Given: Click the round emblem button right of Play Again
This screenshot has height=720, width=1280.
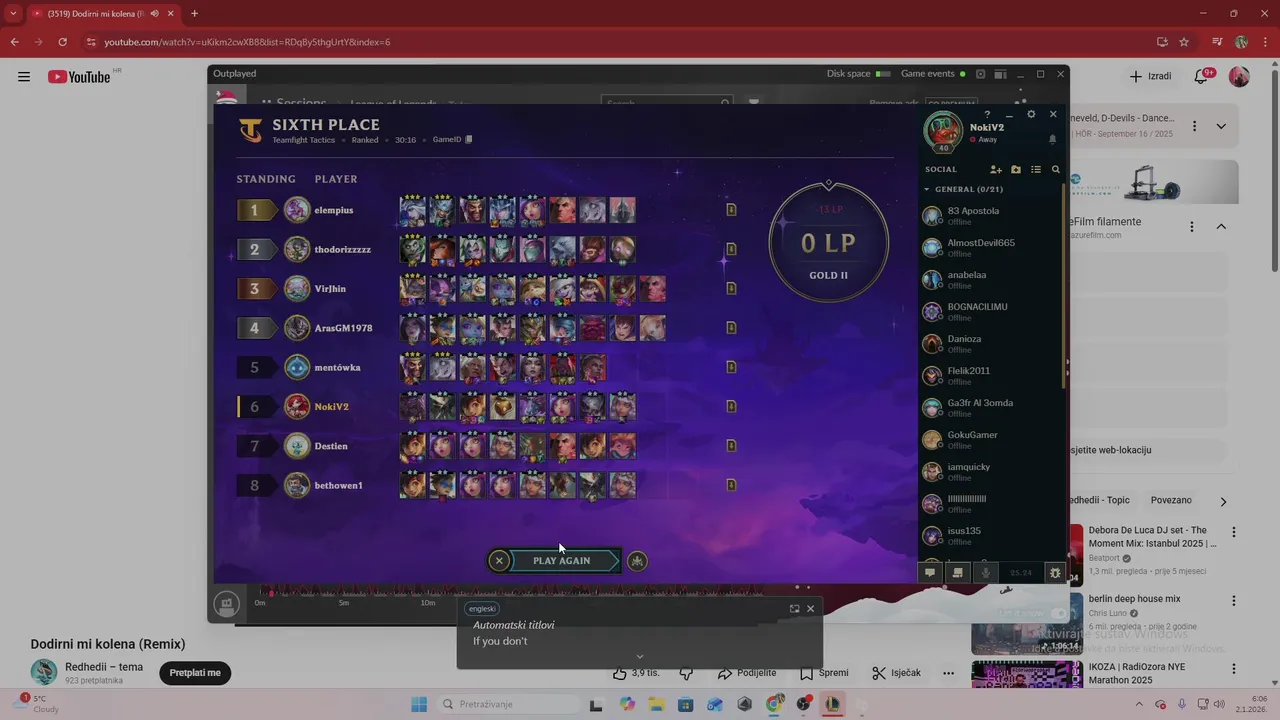Looking at the screenshot, I should (637, 561).
